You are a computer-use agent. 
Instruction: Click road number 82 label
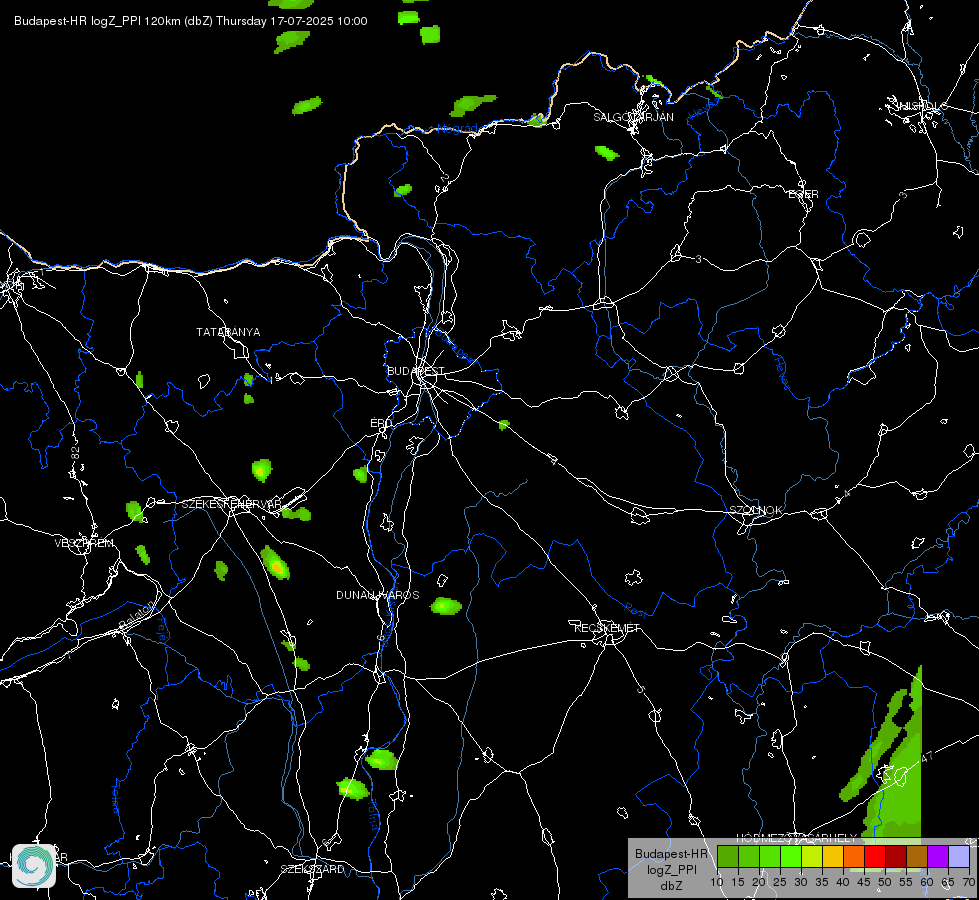[76, 454]
